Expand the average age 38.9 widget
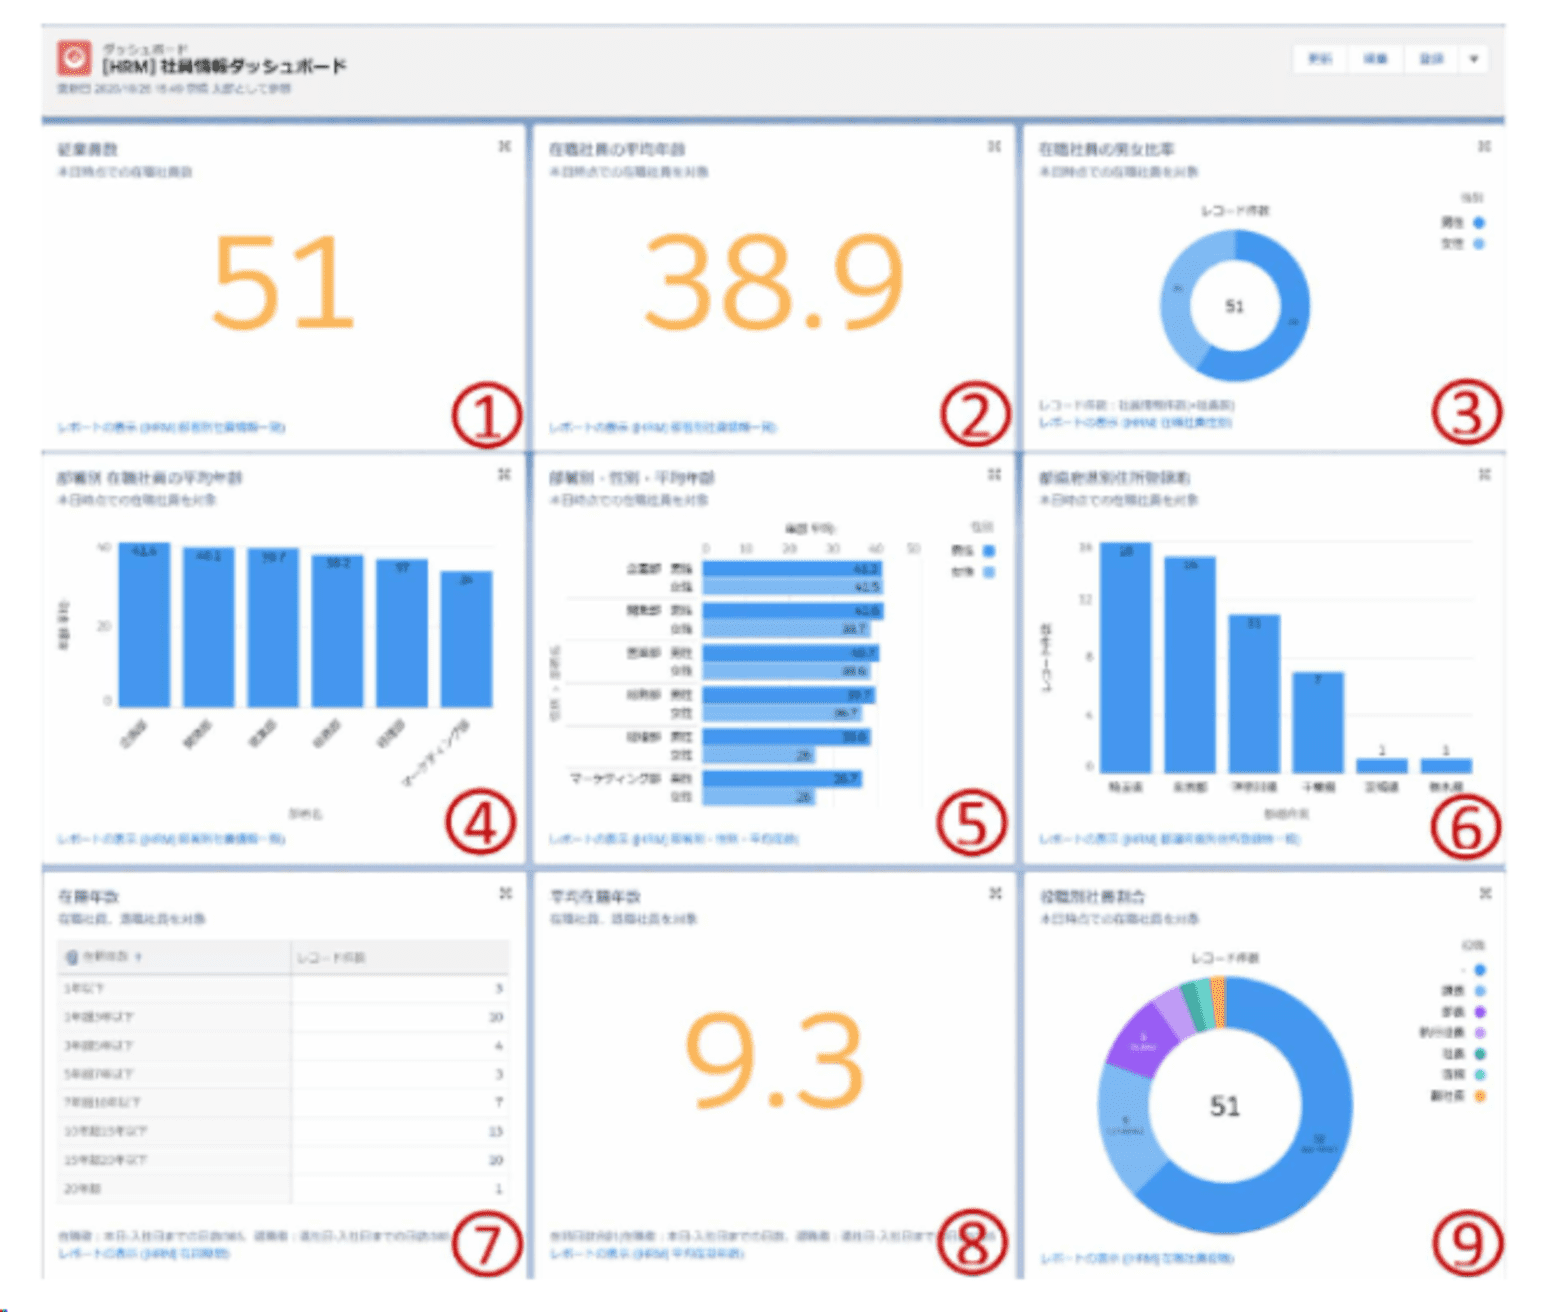Viewport: 1562px width, 1312px height. (x=994, y=147)
